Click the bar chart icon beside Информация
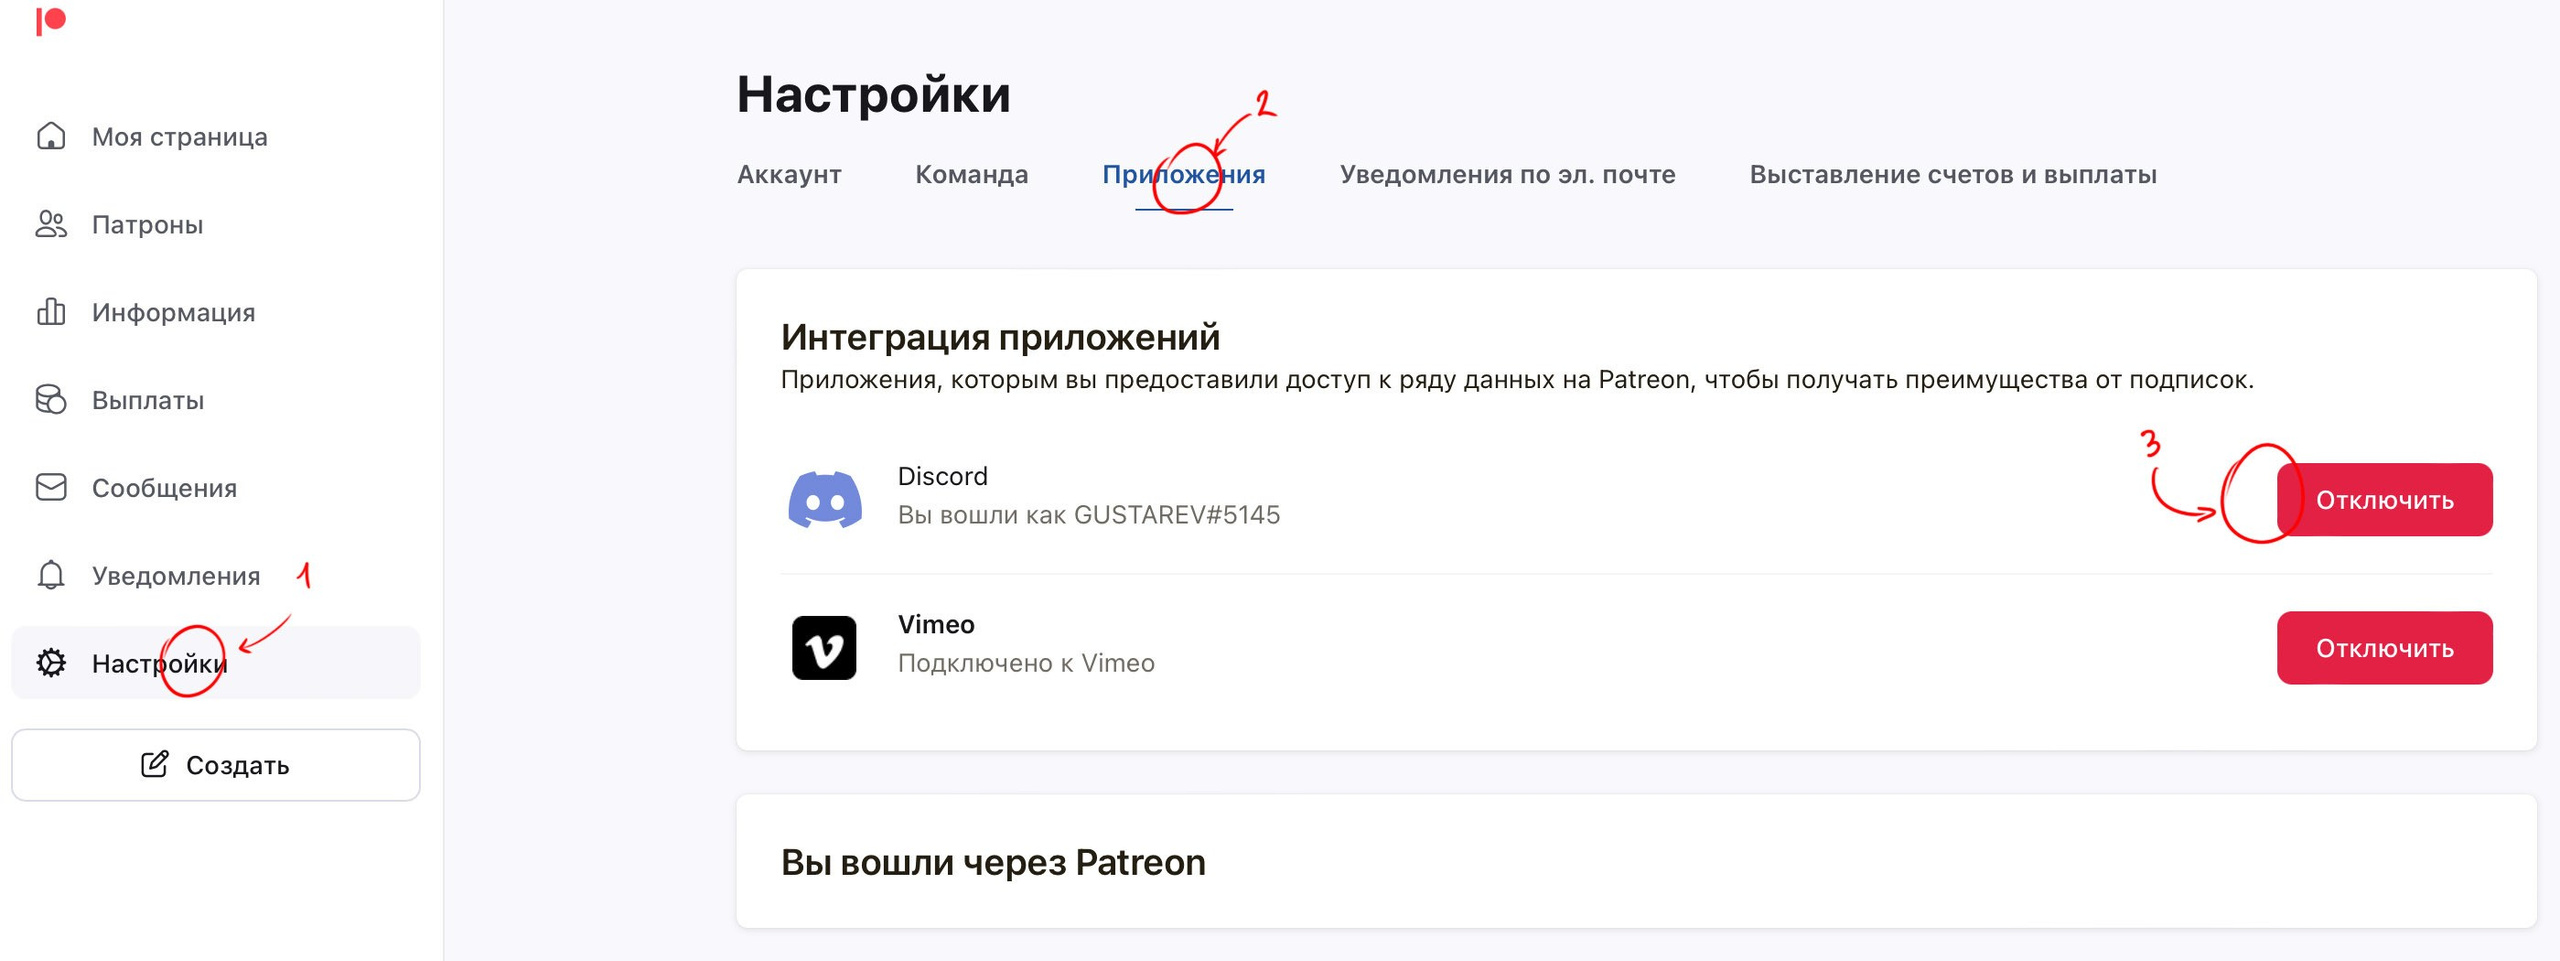 [x=51, y=312]
